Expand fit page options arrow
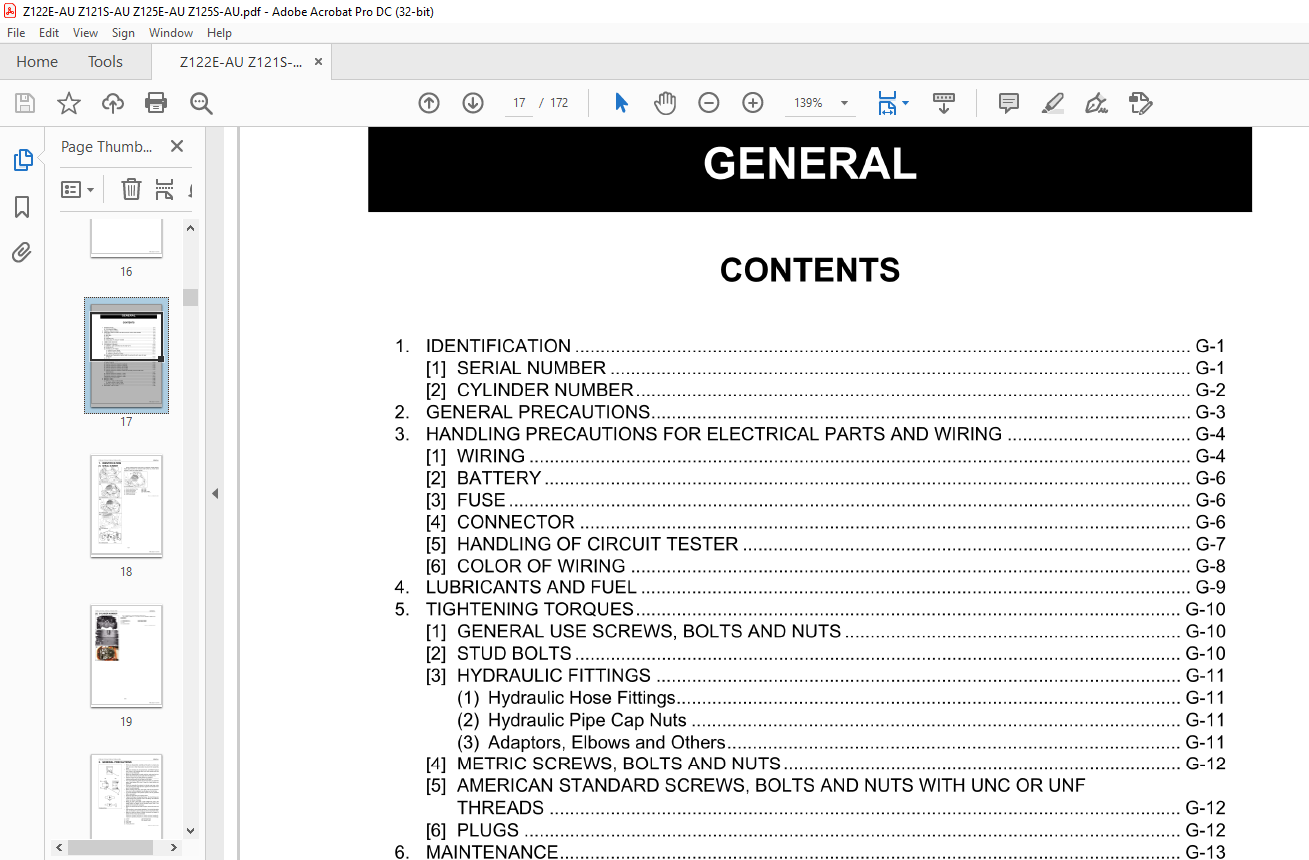 [x=906, y=103]
